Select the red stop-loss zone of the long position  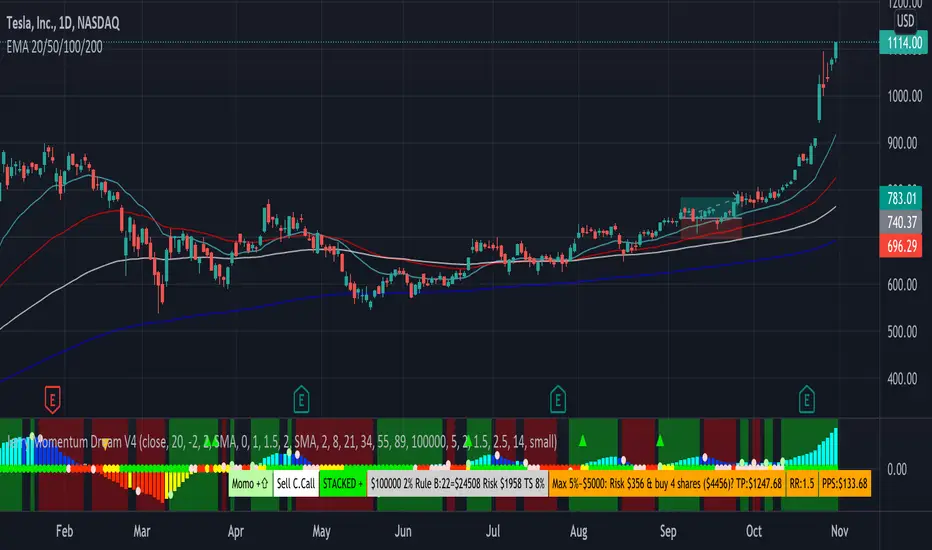(711, 230)
